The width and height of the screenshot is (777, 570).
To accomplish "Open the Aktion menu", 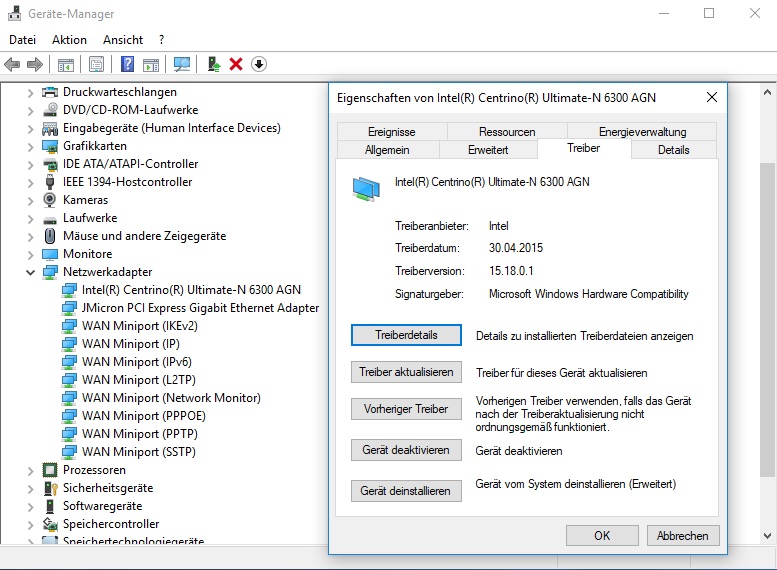I will (69, 40).
